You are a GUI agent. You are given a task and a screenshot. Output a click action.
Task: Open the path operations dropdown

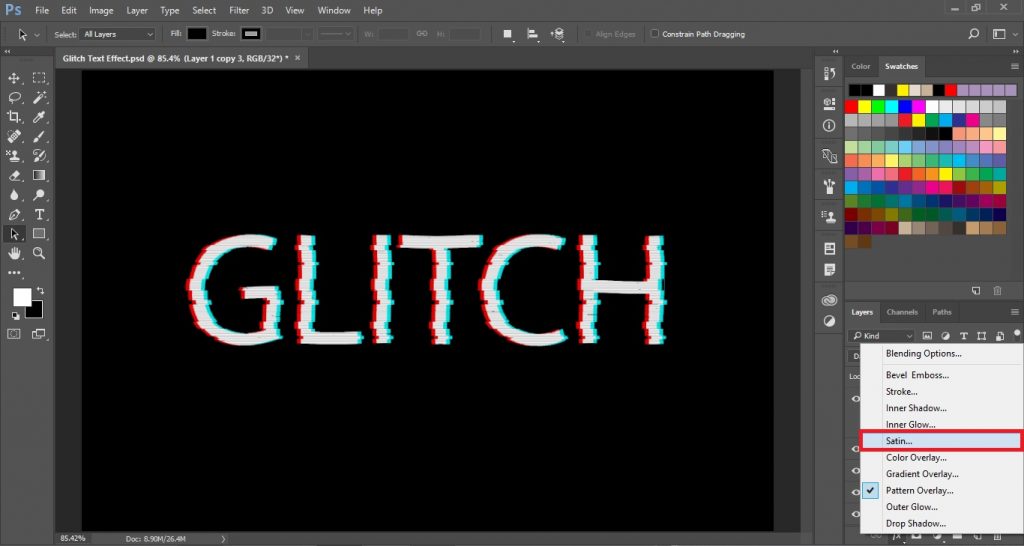click(507, 34)
